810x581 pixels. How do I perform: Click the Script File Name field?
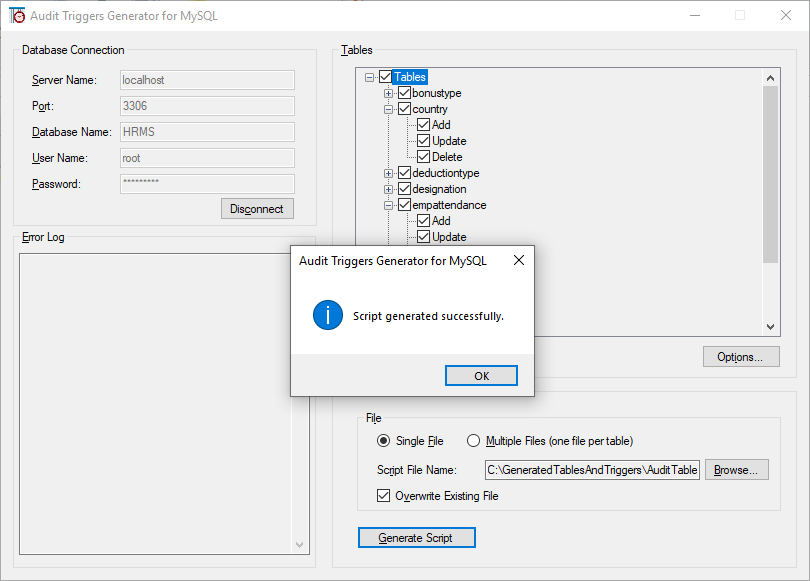click(590, 469)
